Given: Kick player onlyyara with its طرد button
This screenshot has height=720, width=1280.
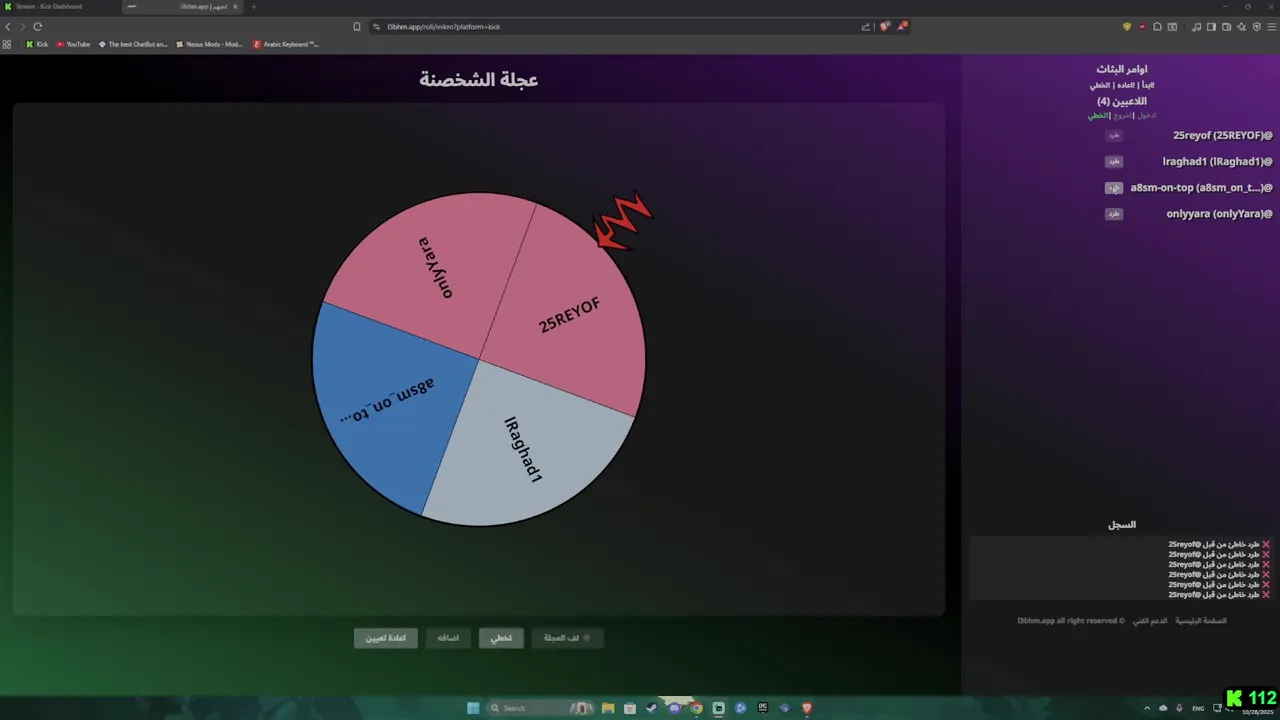Looking at the screenshot, I should [1114, 214].
